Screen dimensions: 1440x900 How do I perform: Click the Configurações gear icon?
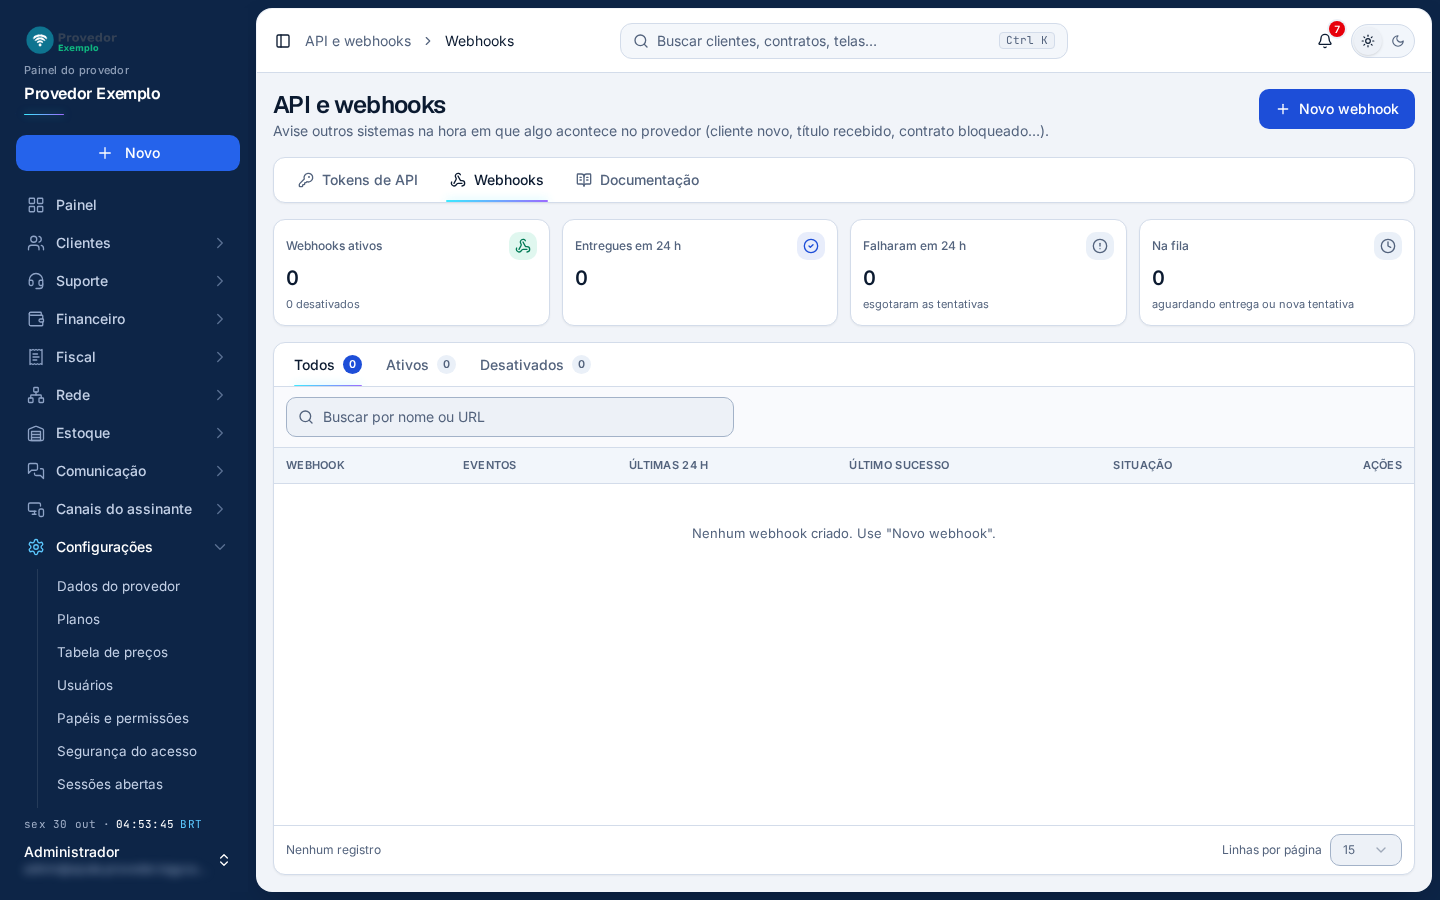[x=36, y=547]
